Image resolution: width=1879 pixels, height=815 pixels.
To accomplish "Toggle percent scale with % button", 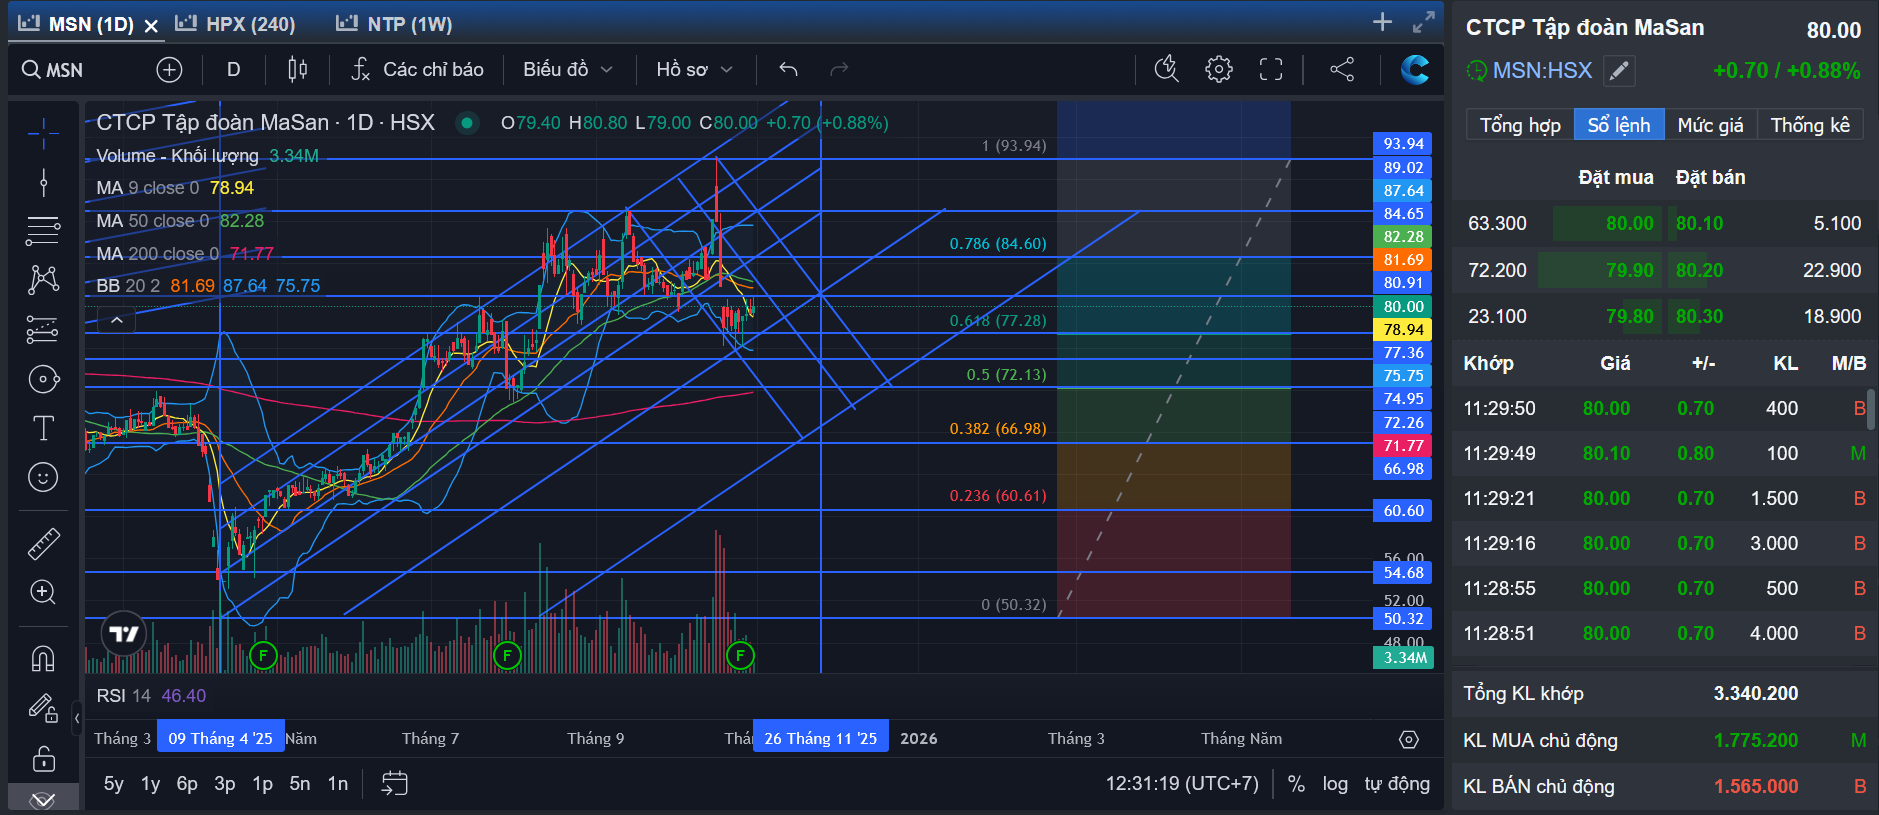I will click(1296, 784).
